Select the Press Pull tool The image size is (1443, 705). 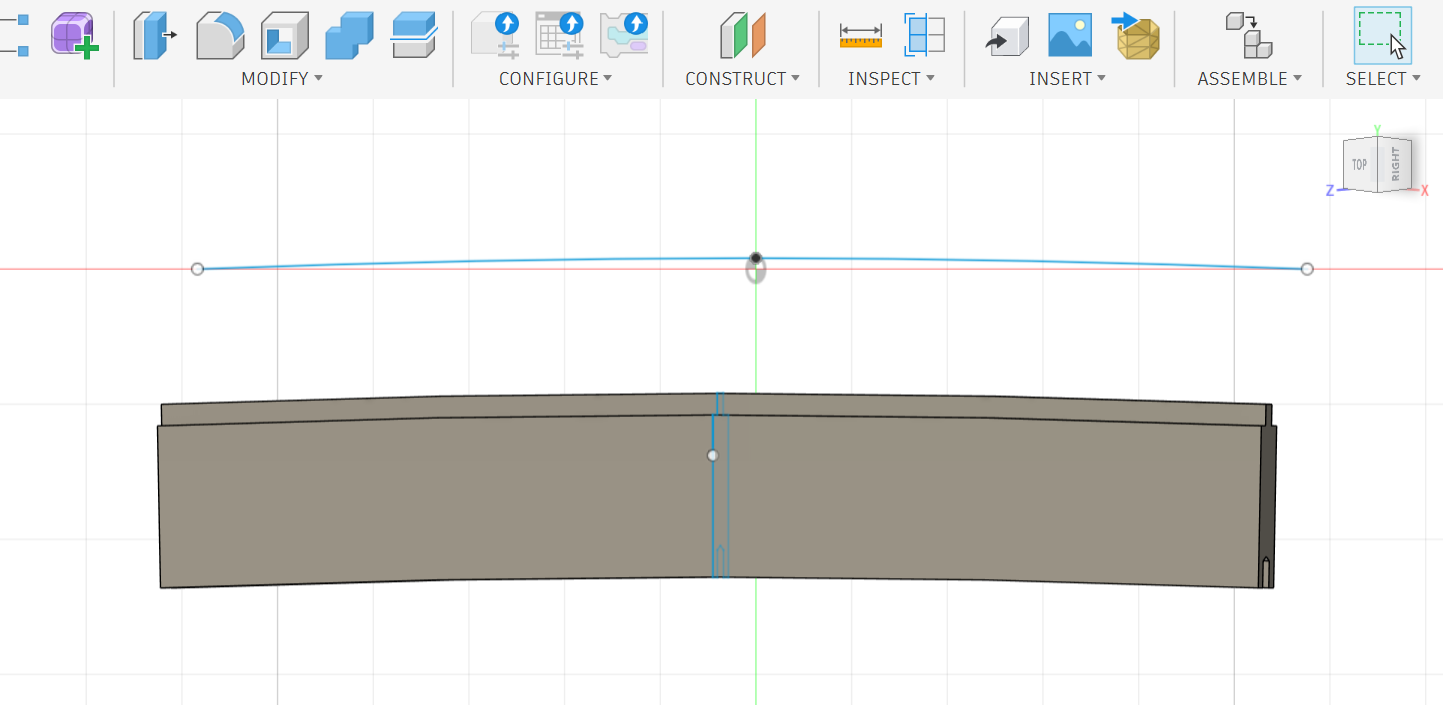(x=154, y=35)
